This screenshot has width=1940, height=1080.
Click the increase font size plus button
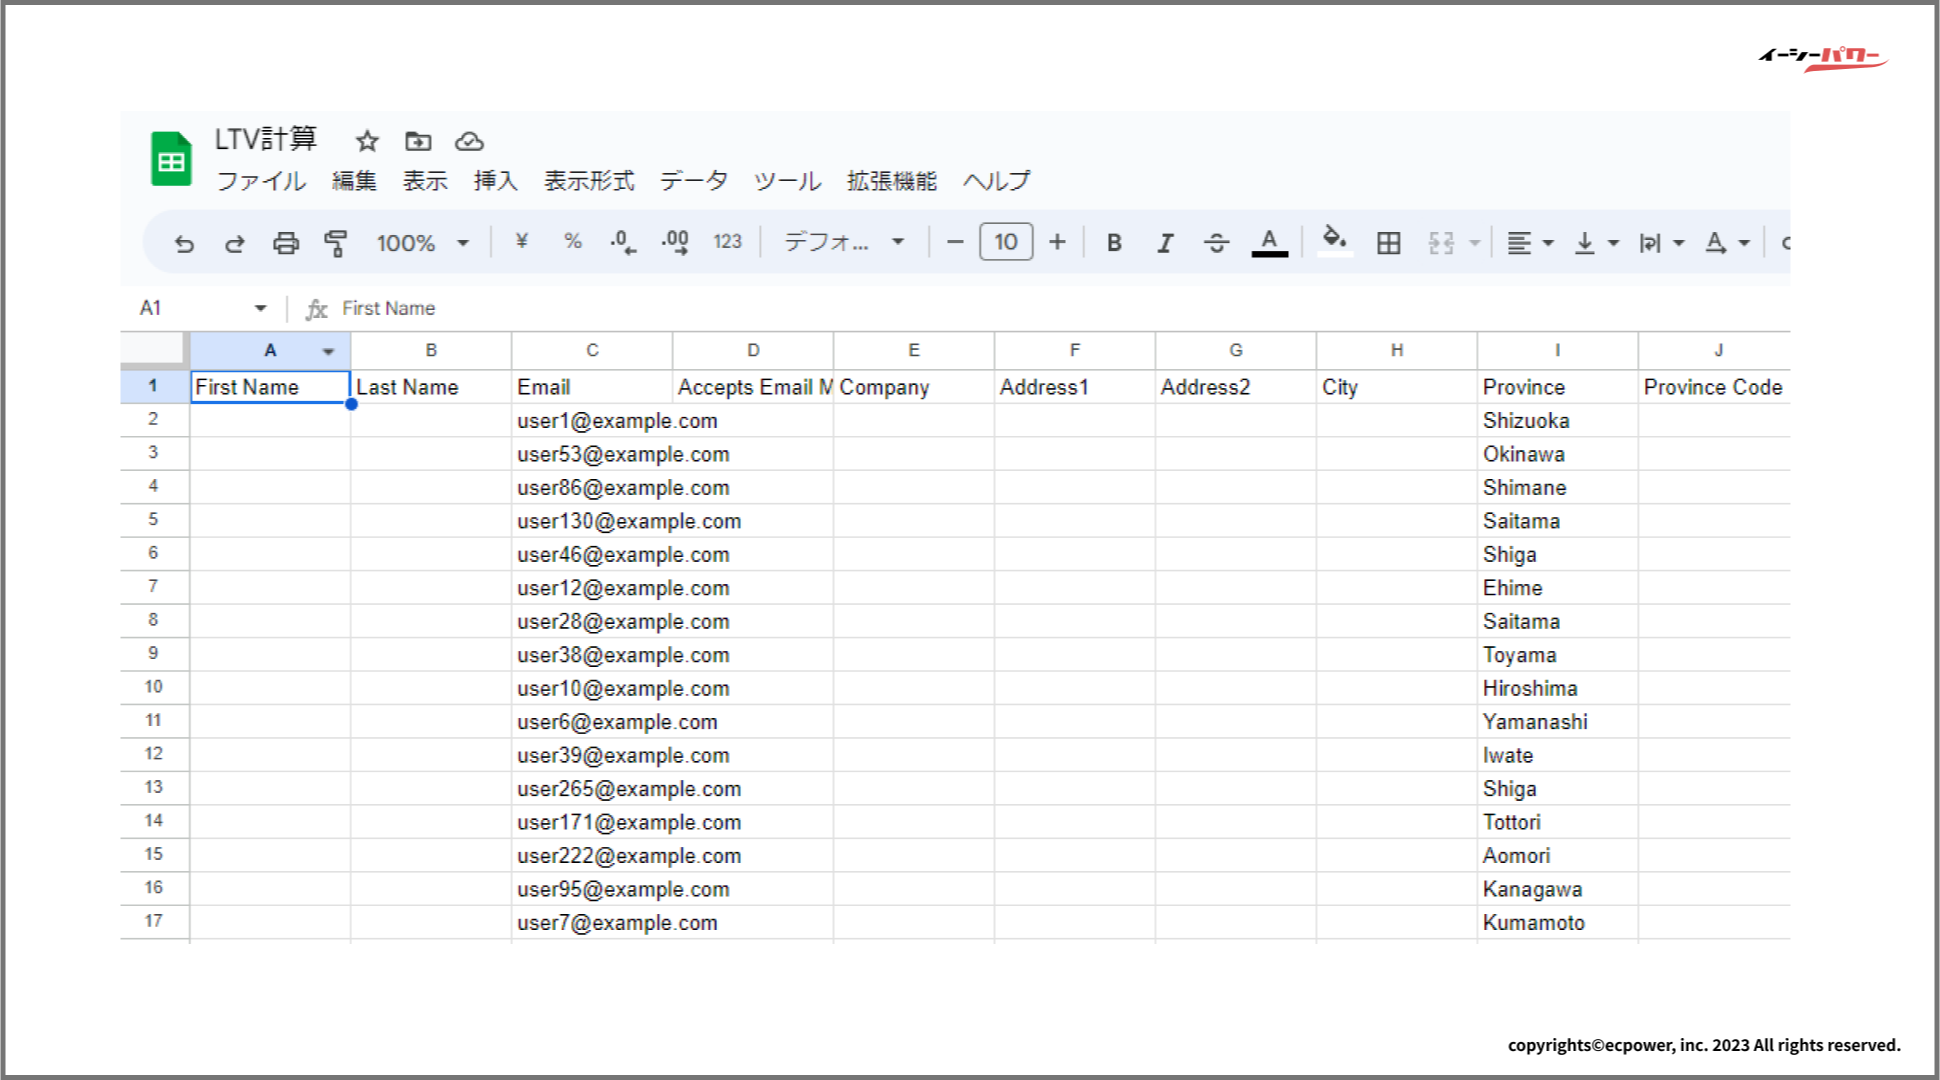pos(1057,242)
